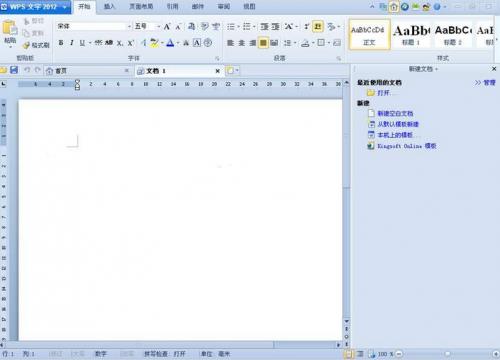
Task: Switch to the 开始 ribbon tab
Action: pos(84,6)
